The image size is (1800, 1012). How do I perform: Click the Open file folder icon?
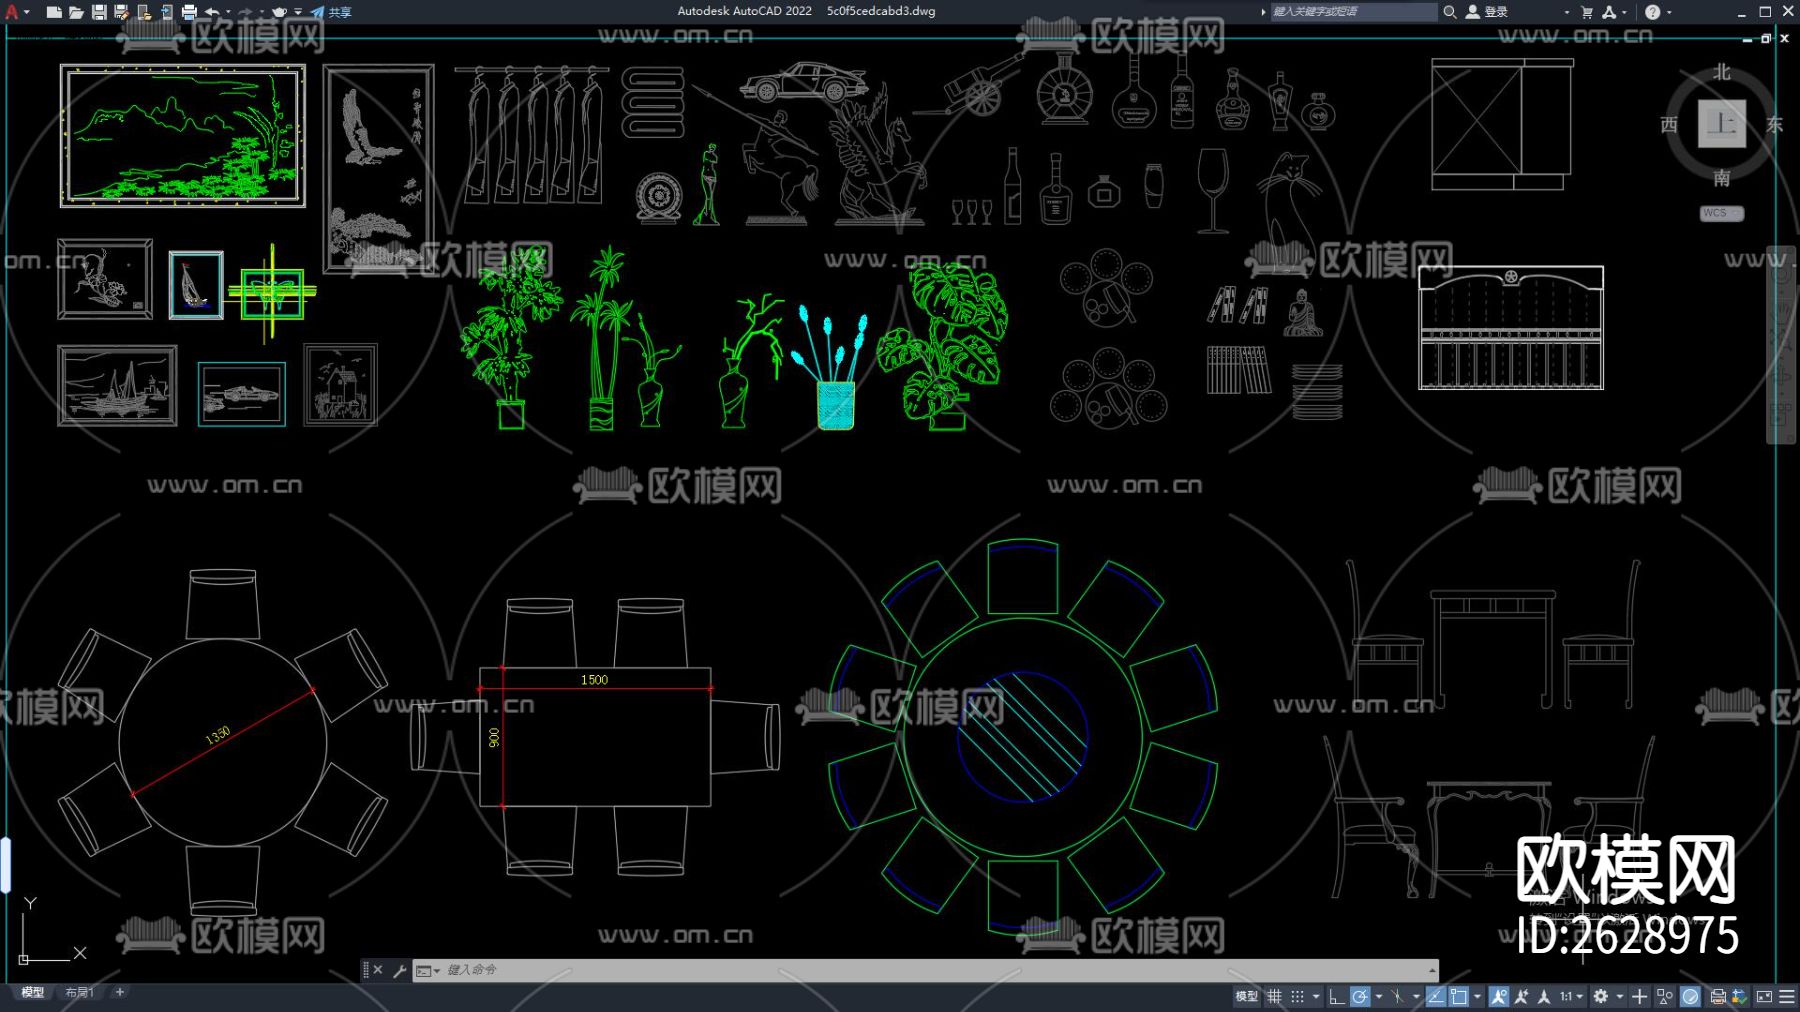coord(76,12)
